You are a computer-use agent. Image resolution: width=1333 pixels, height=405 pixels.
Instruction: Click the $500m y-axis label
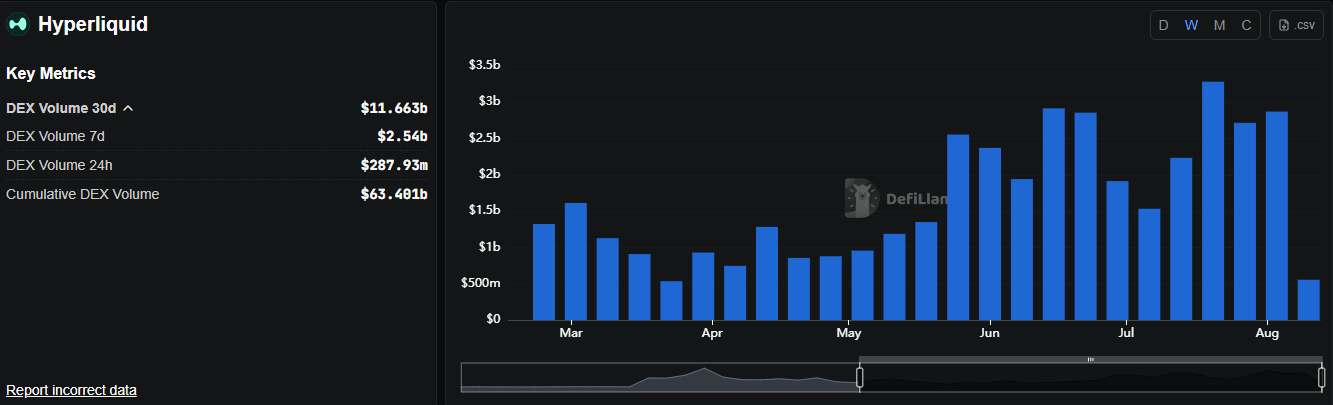(482, 283)
